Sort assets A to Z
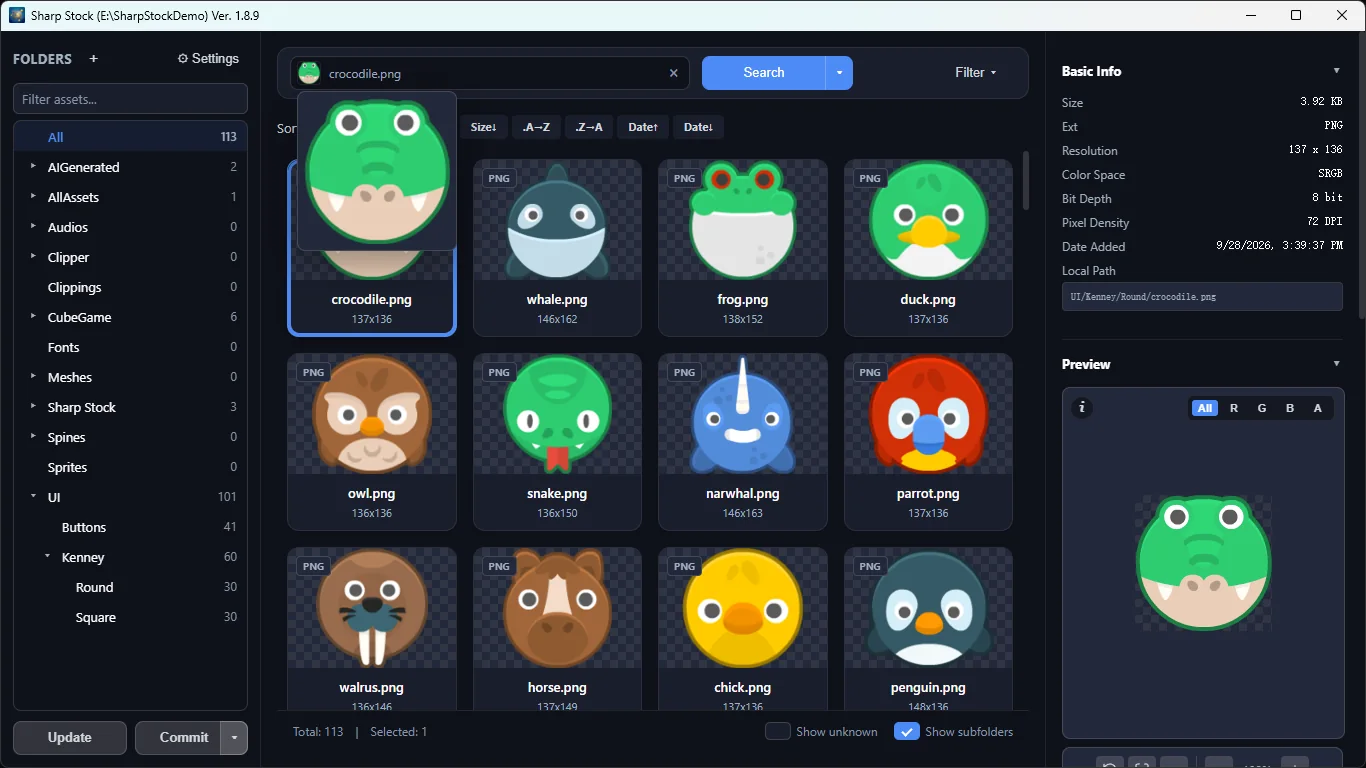The image size is (1366, 768). (536, 127)
